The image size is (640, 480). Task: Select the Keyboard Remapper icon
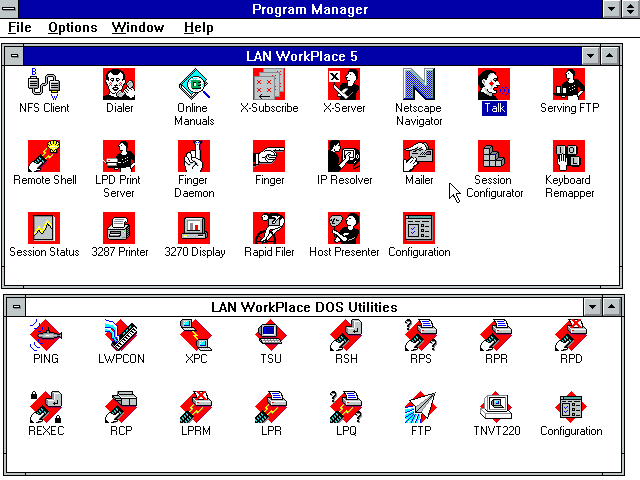click(569, 156)
